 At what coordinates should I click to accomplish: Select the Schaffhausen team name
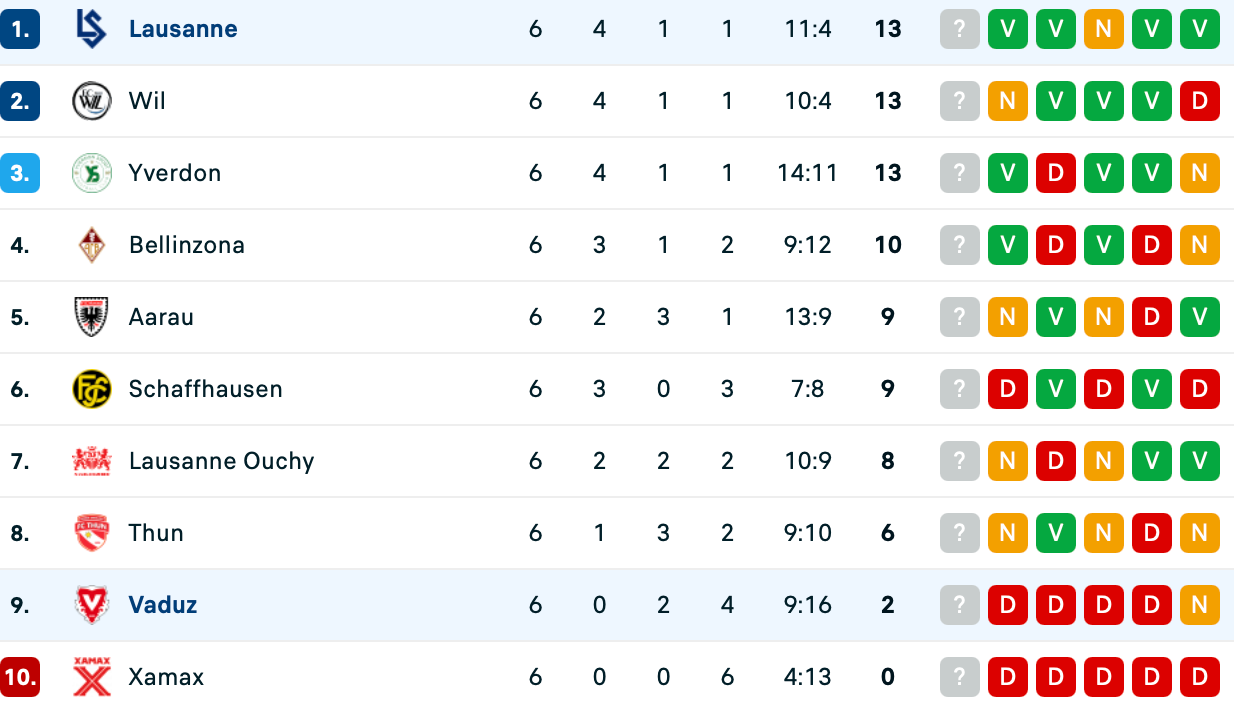point(206,389)
